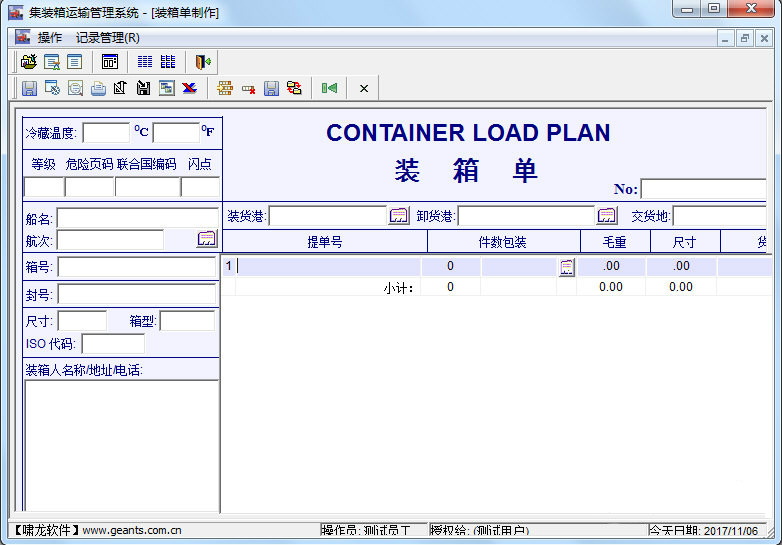Click www.geants.com.cn in status bar

tap(132, 530)
